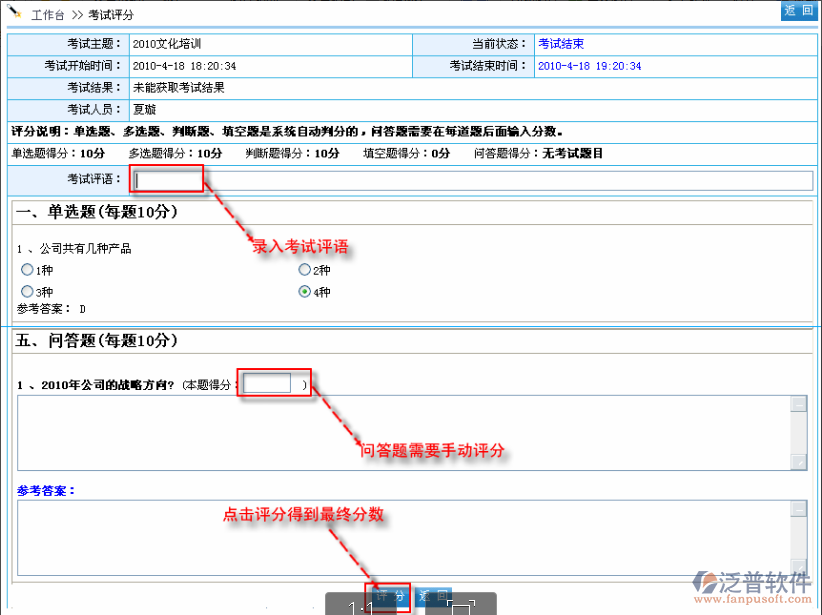This screenshot has height=615, width=822.
Task: Click the exam start time 2010-4-18 18:20:34
Action: [184, 66]
